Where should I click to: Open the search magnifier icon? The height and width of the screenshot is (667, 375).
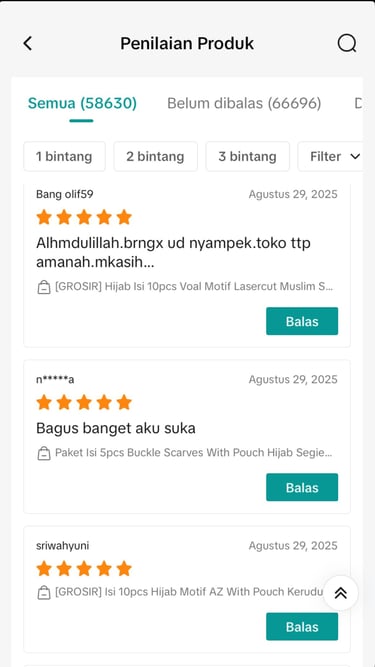point(347,43)
